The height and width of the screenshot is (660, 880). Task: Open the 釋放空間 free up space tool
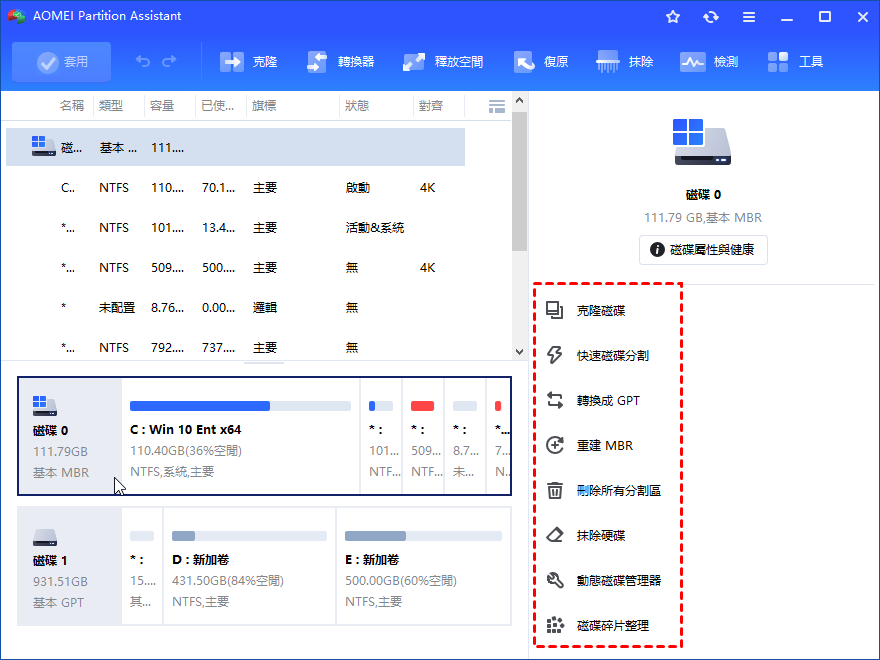(x=443, y=62)
